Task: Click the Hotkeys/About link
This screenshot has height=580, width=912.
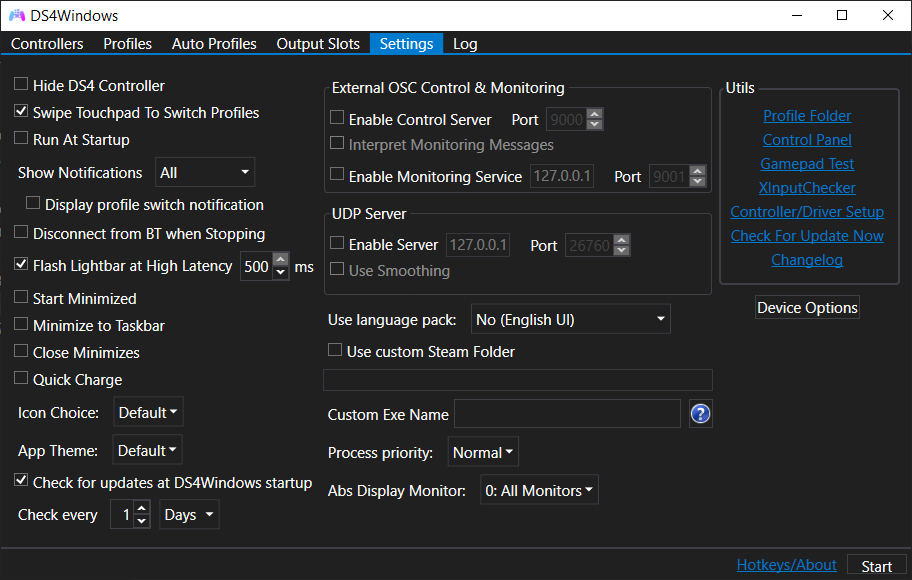Action: click(x=786, y=565)
